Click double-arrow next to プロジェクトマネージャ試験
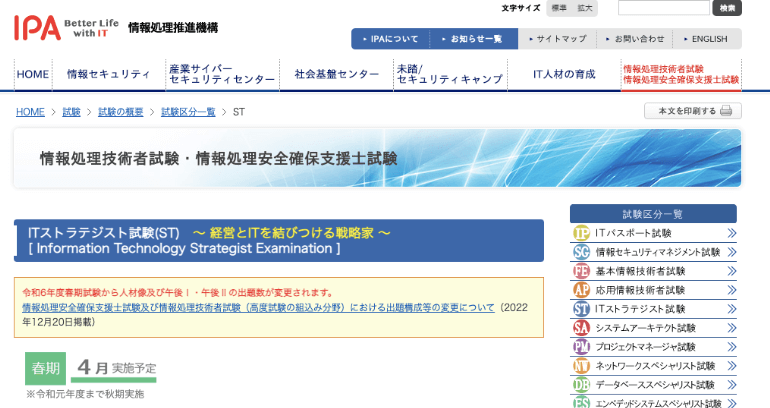Screen dimensions: 770x408 [732, 347]
